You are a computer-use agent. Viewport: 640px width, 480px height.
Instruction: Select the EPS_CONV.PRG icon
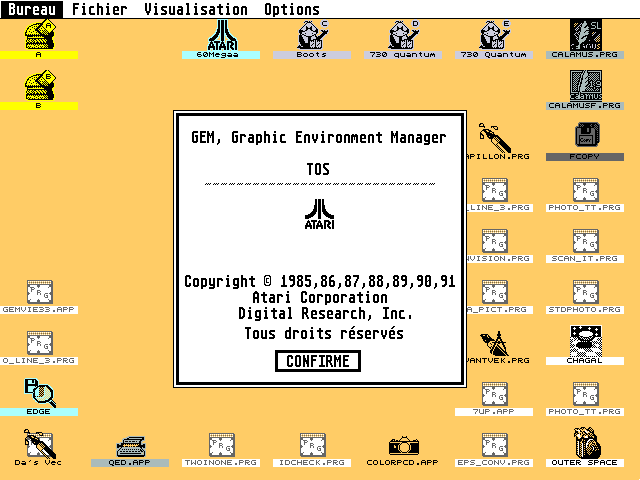[495, 445]
